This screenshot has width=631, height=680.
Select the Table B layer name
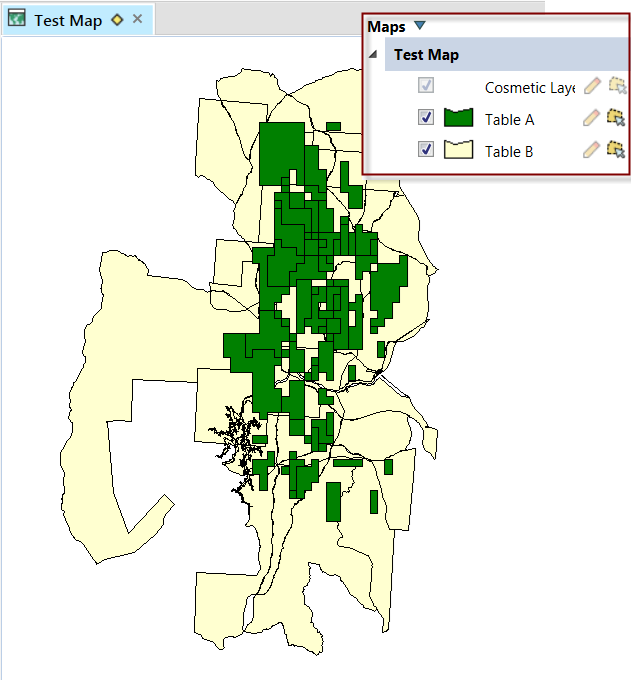coord(509,151)
